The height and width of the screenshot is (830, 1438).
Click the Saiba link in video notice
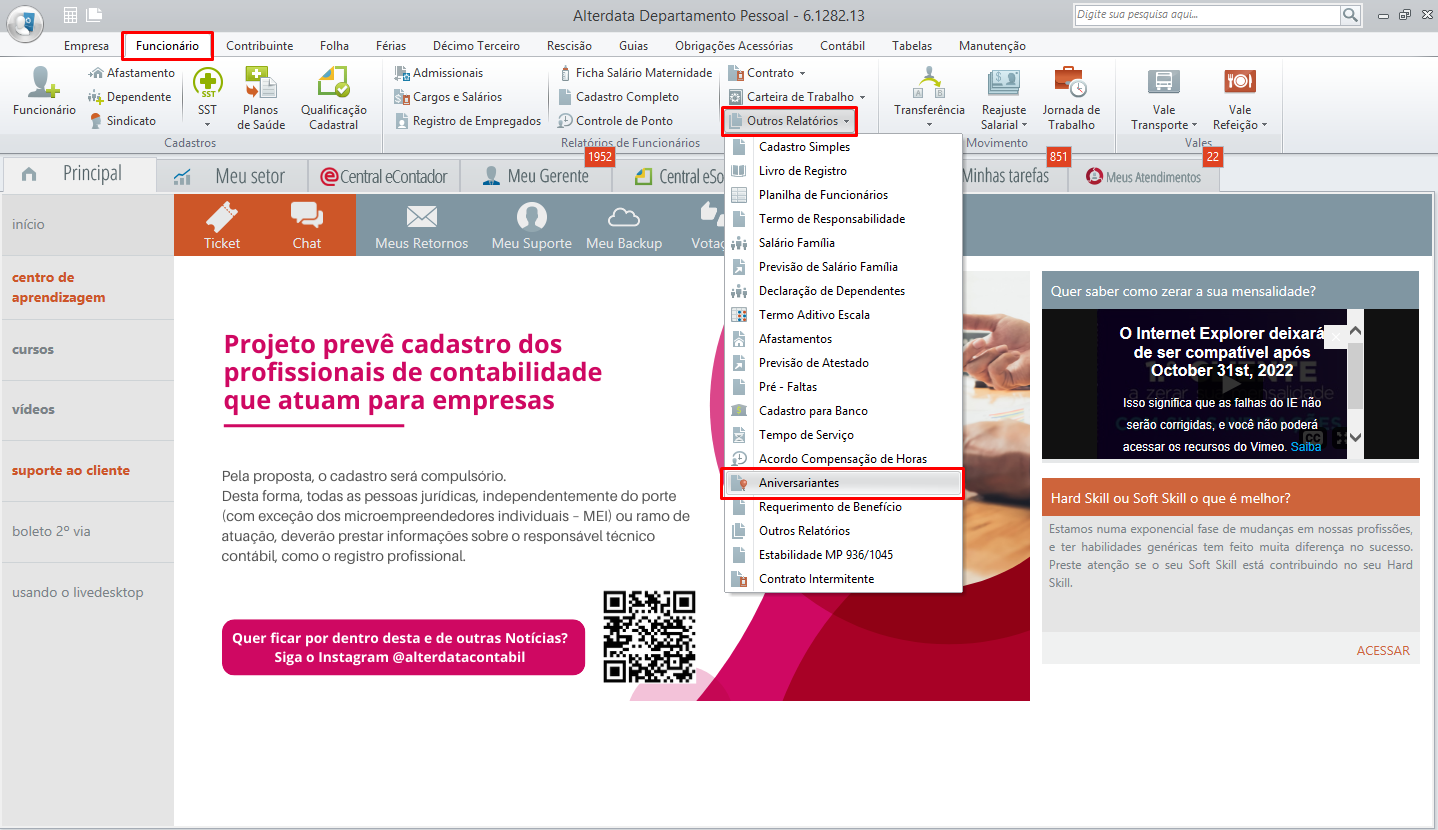1305,447
